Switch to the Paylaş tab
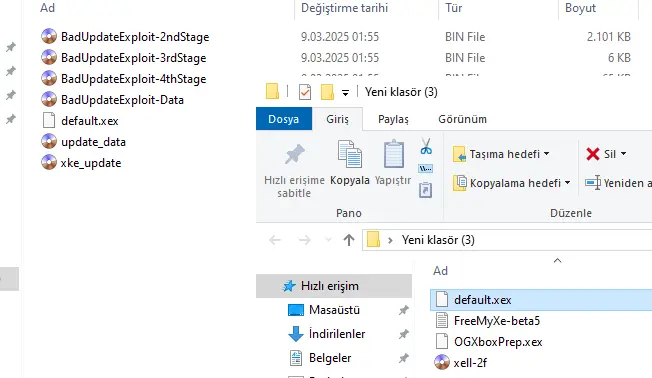The width and height of the screenshot is (652, 378). [393, 119]
